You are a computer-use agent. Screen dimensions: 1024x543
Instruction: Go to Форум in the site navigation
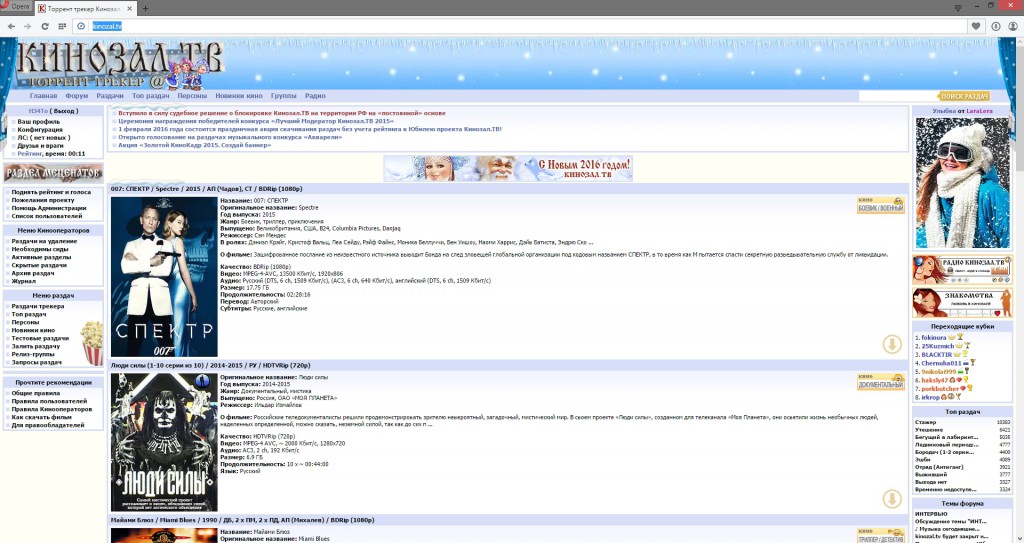[77, 95]
